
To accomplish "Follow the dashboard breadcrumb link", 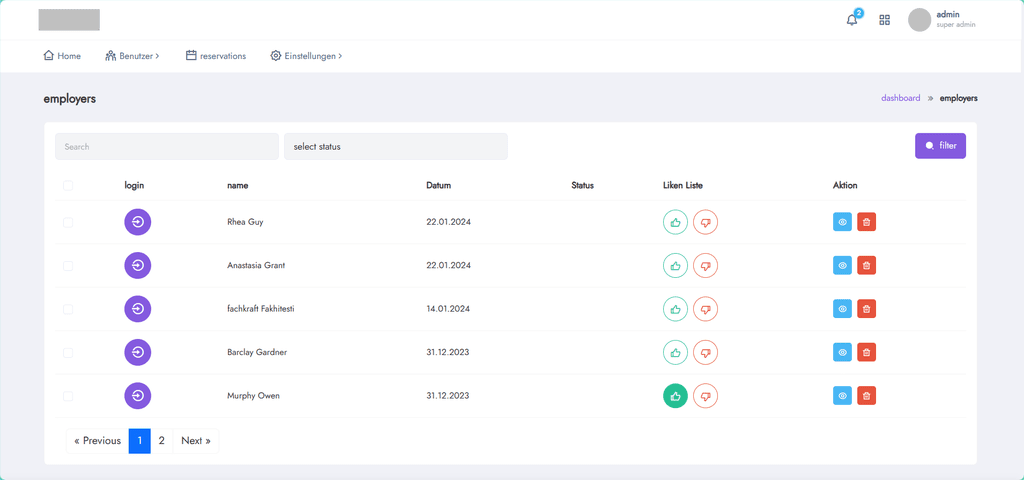I will (x=901, y=98).
